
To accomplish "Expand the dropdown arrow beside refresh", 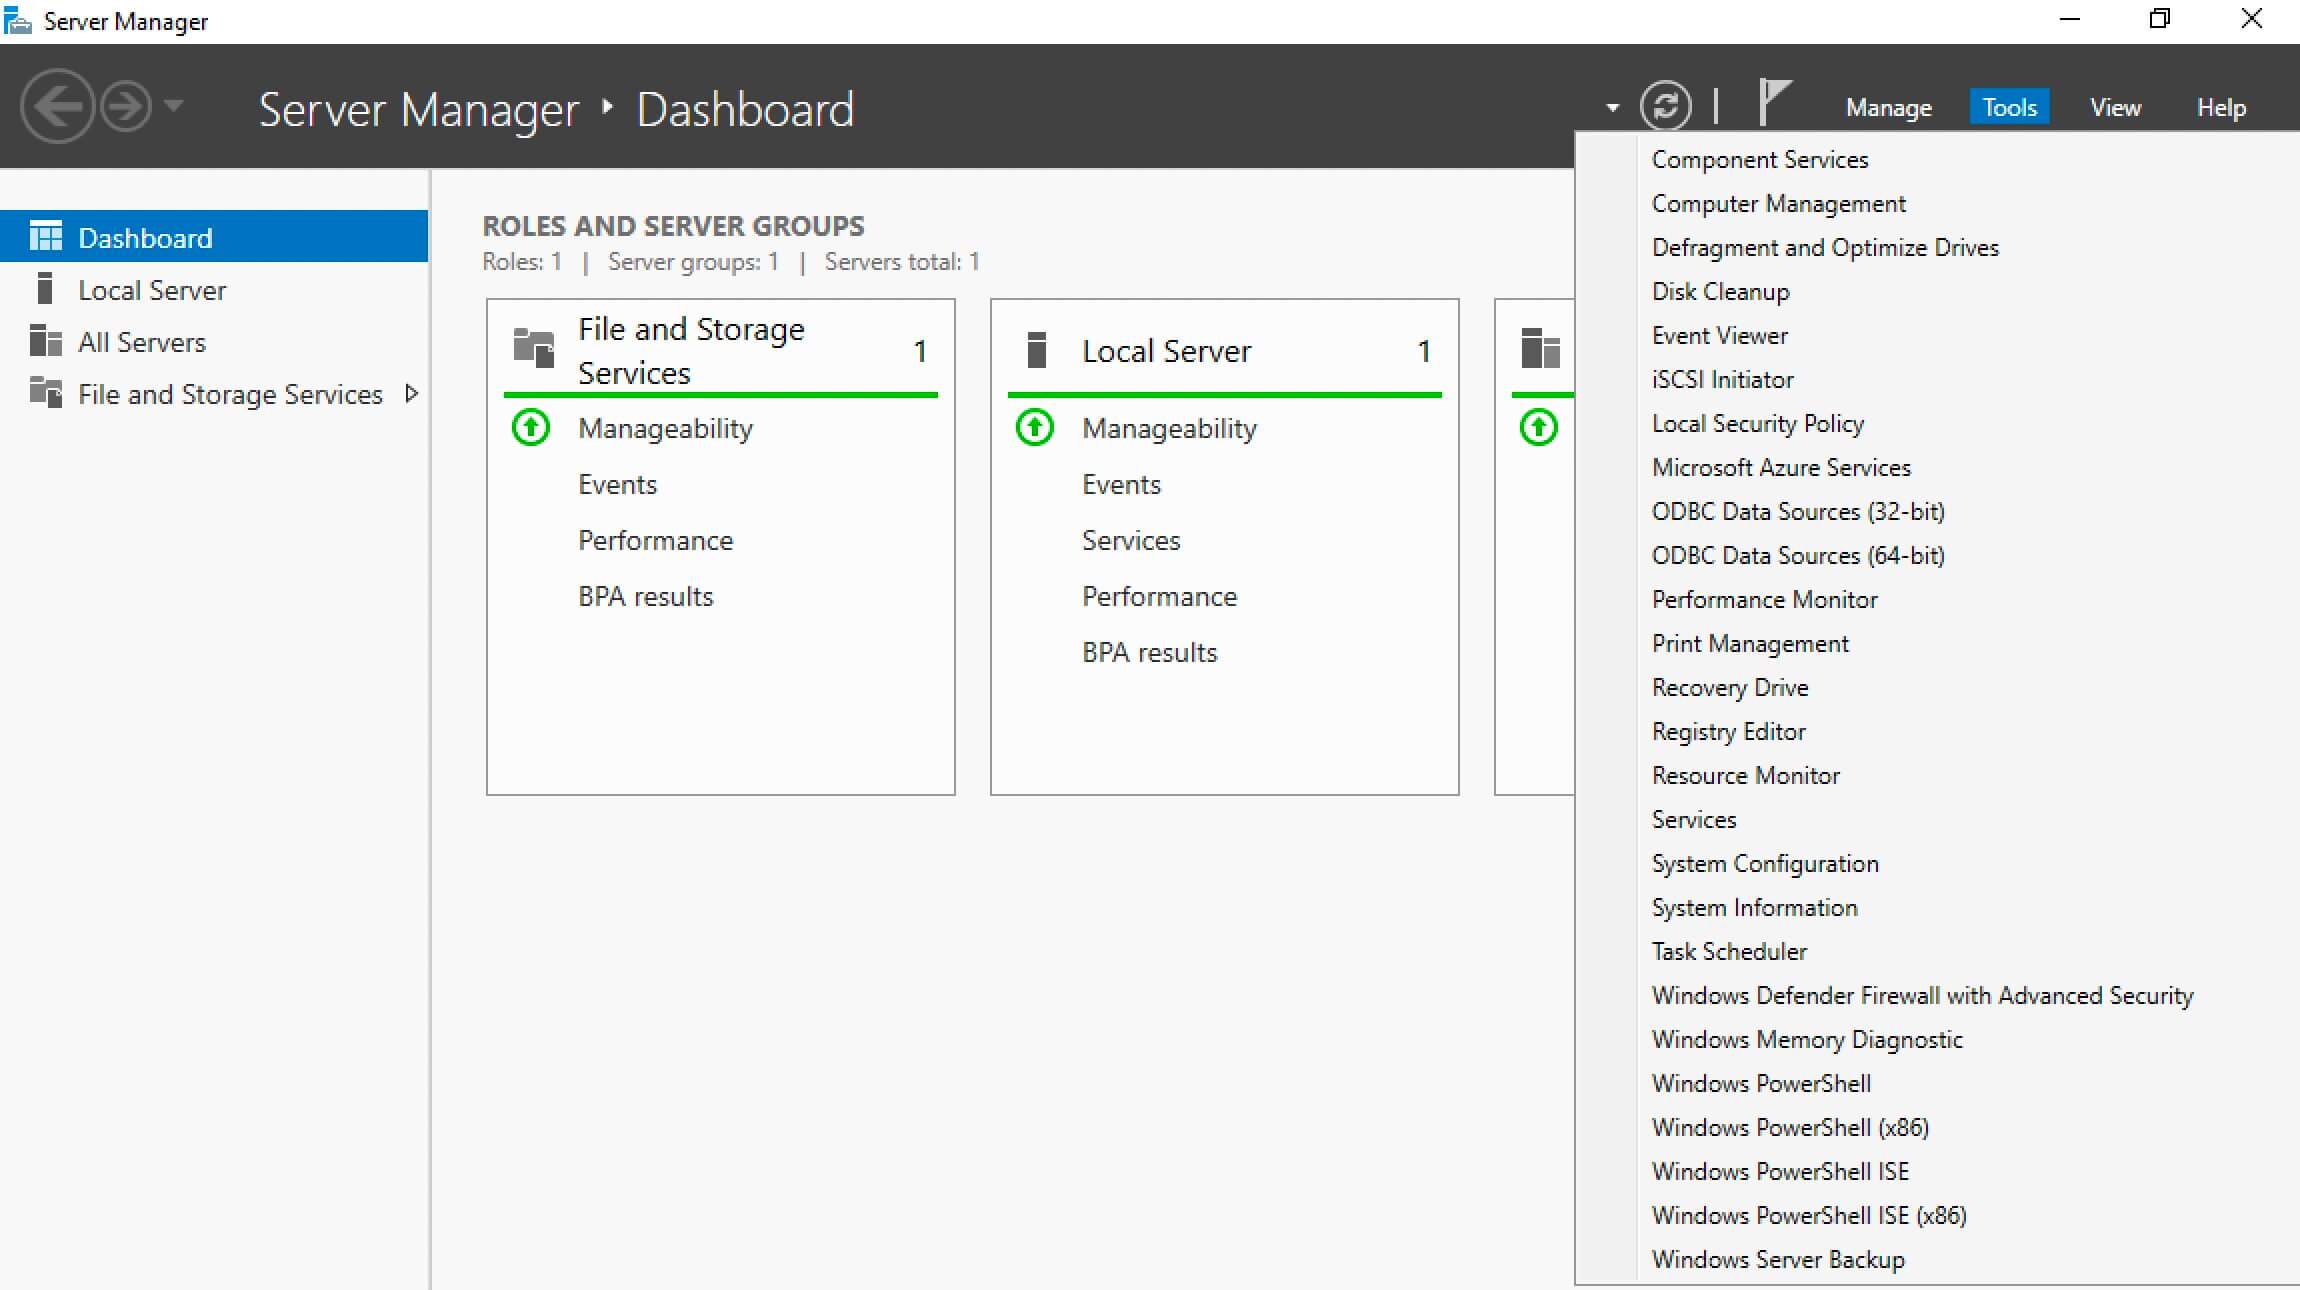I will coord(1612,107).
